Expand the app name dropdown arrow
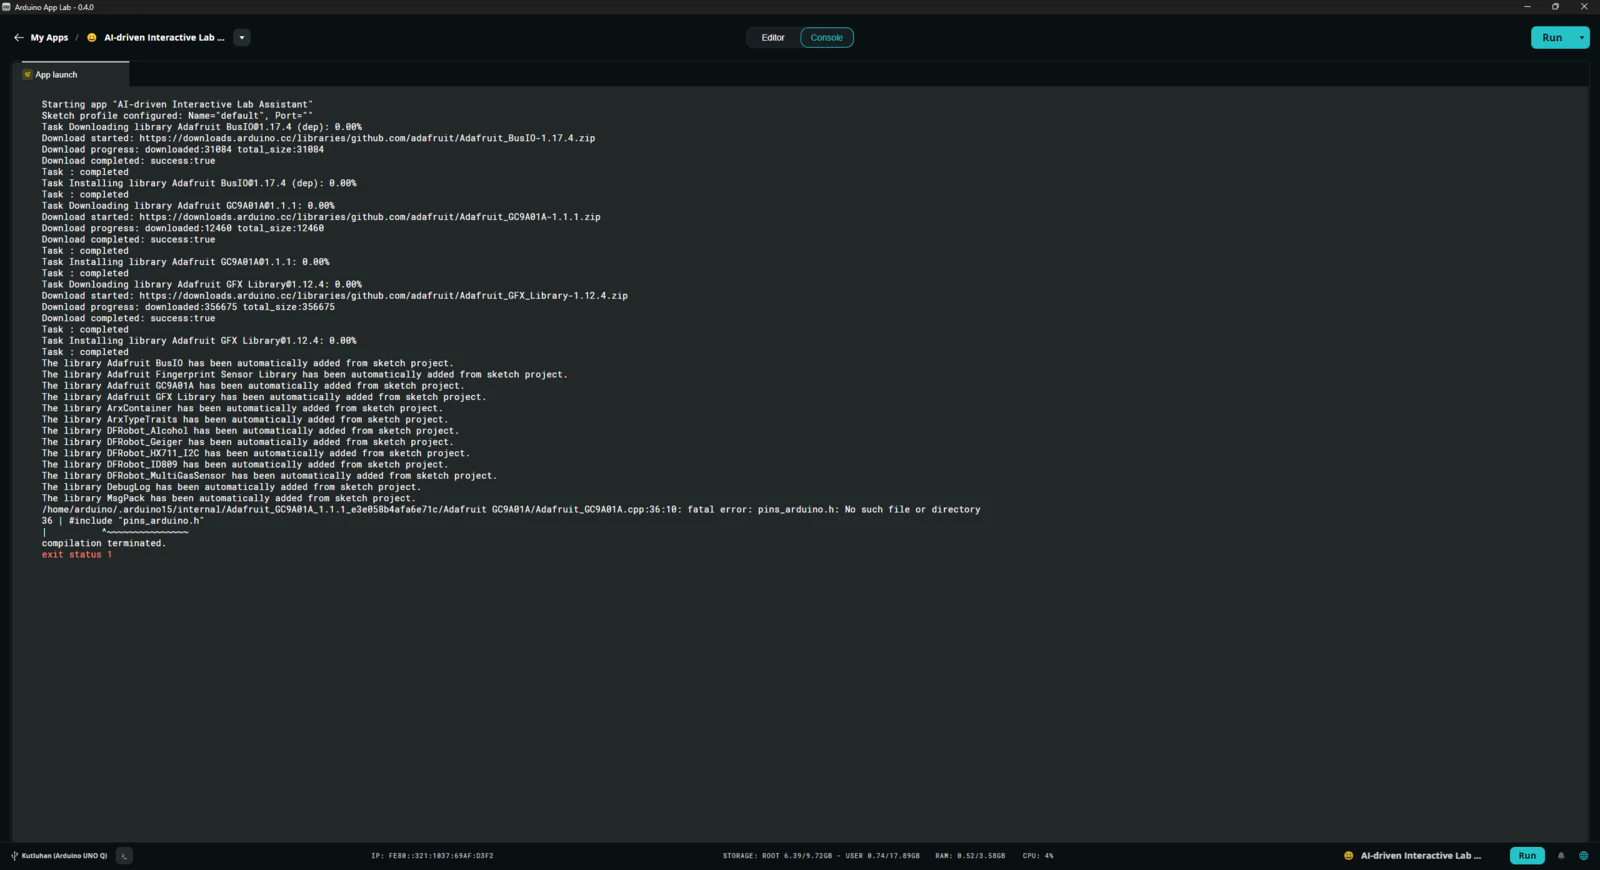1600x870 pixels. (x=241, y=38)
